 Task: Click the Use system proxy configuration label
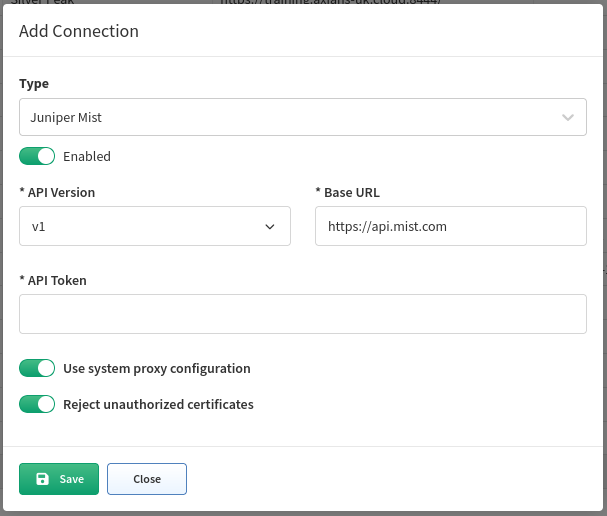157,369
